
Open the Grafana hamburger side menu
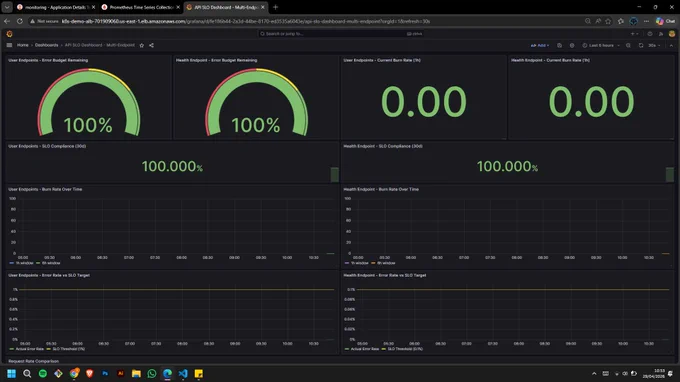pos(9,45)
